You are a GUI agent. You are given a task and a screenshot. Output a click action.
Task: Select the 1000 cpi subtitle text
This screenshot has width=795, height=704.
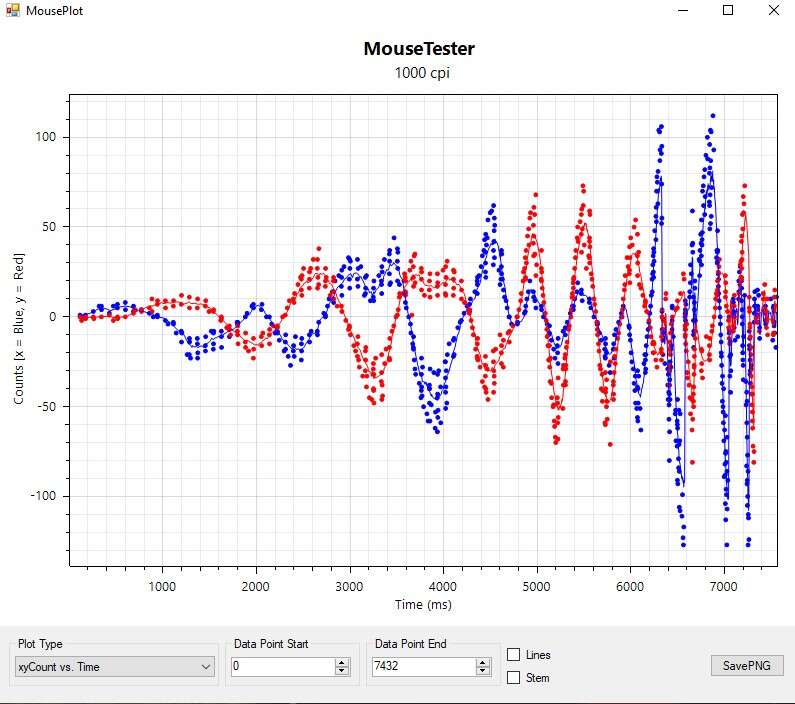[x=418, y=73]
